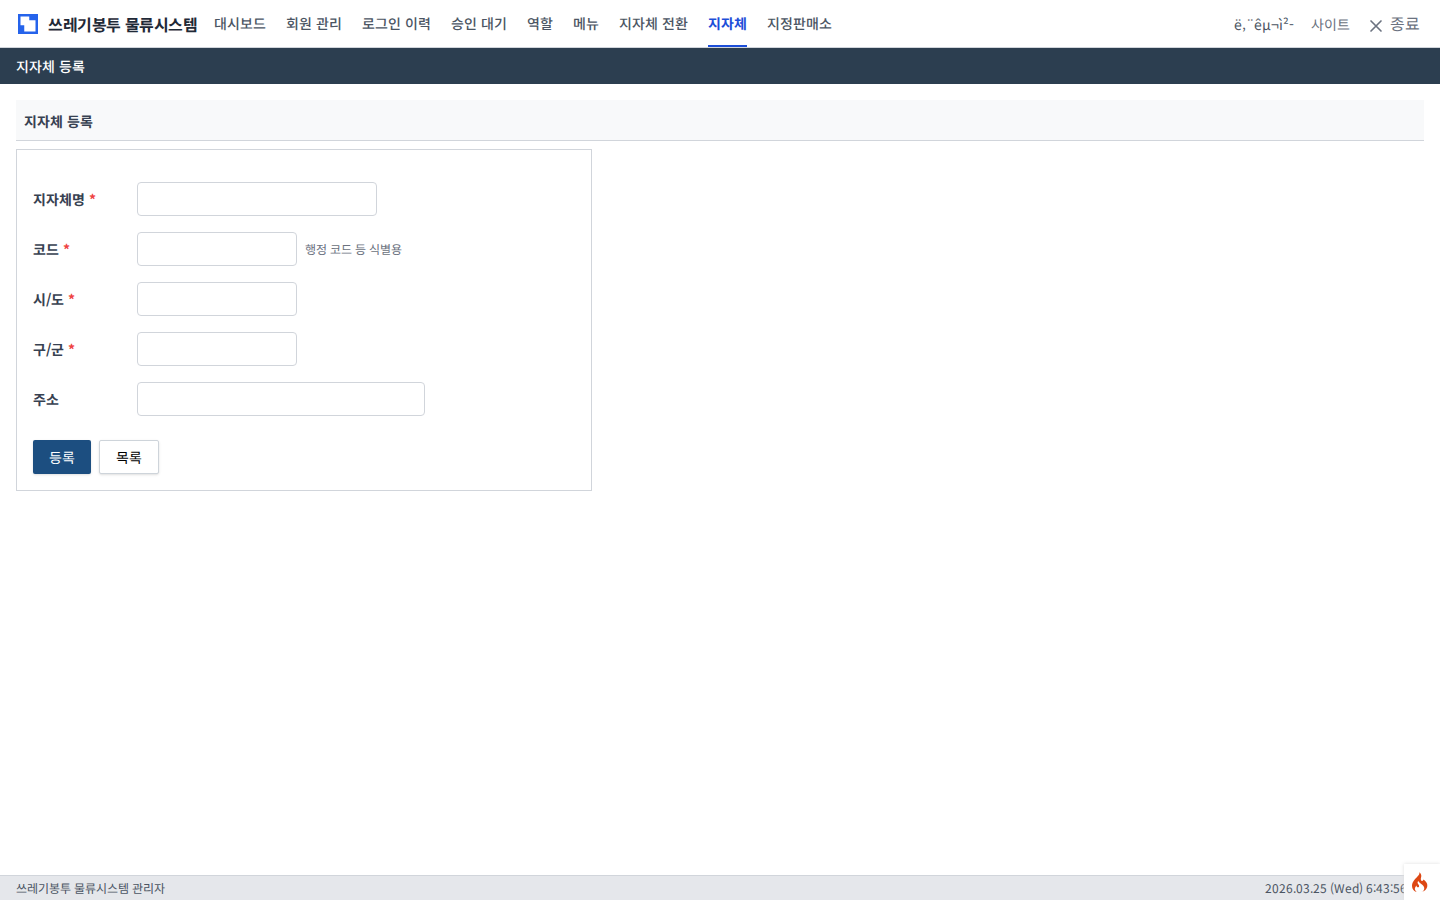This screenshot has height=900, width=1440.
Task: Open the 승인 대기 menu item
Action: (478, 24)
